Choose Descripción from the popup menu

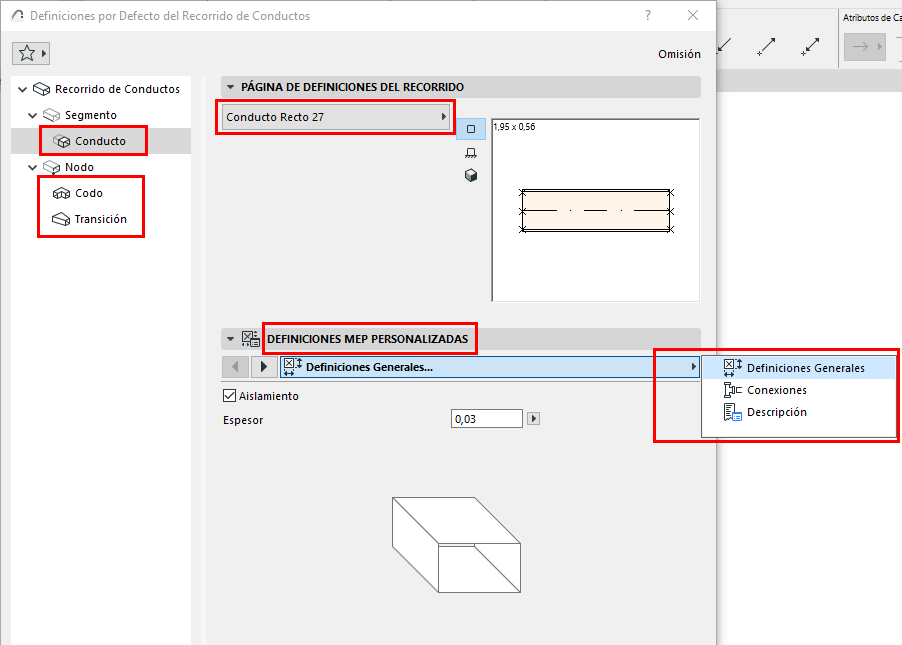click(x=799, y=412)
